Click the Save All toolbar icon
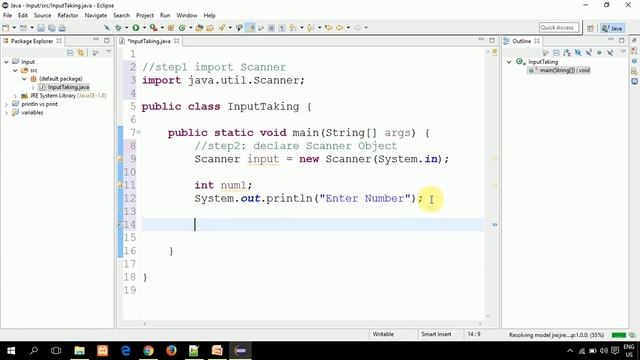640x360 pixels. [x=51, y=28]
